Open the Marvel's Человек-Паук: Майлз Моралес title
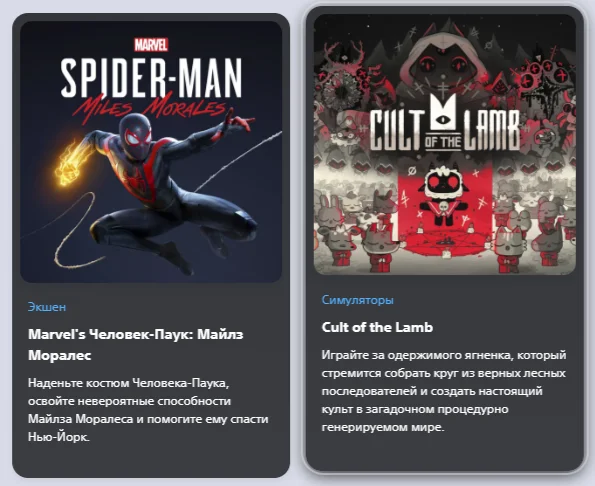This screenshot has width=595, height=486. 136,345
